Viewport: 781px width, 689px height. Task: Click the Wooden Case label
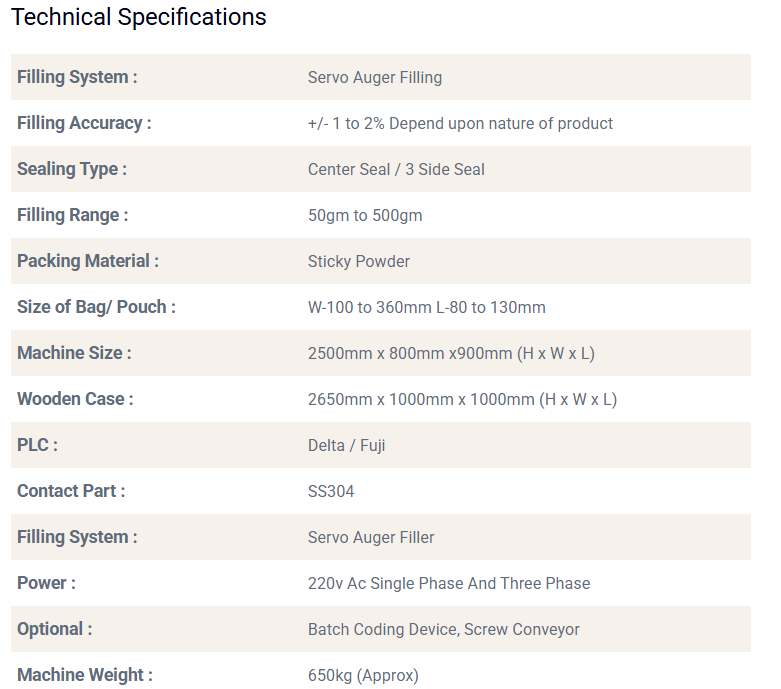coord(75,399)
